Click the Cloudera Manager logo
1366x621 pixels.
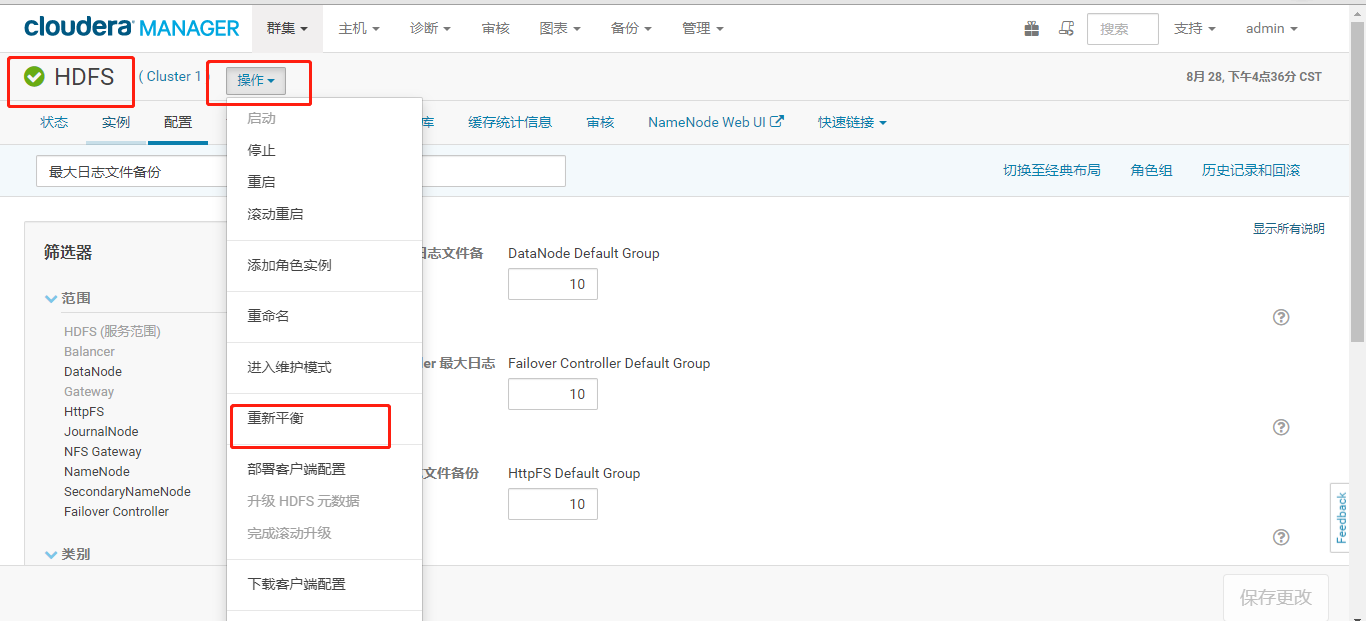coord(132,28)
